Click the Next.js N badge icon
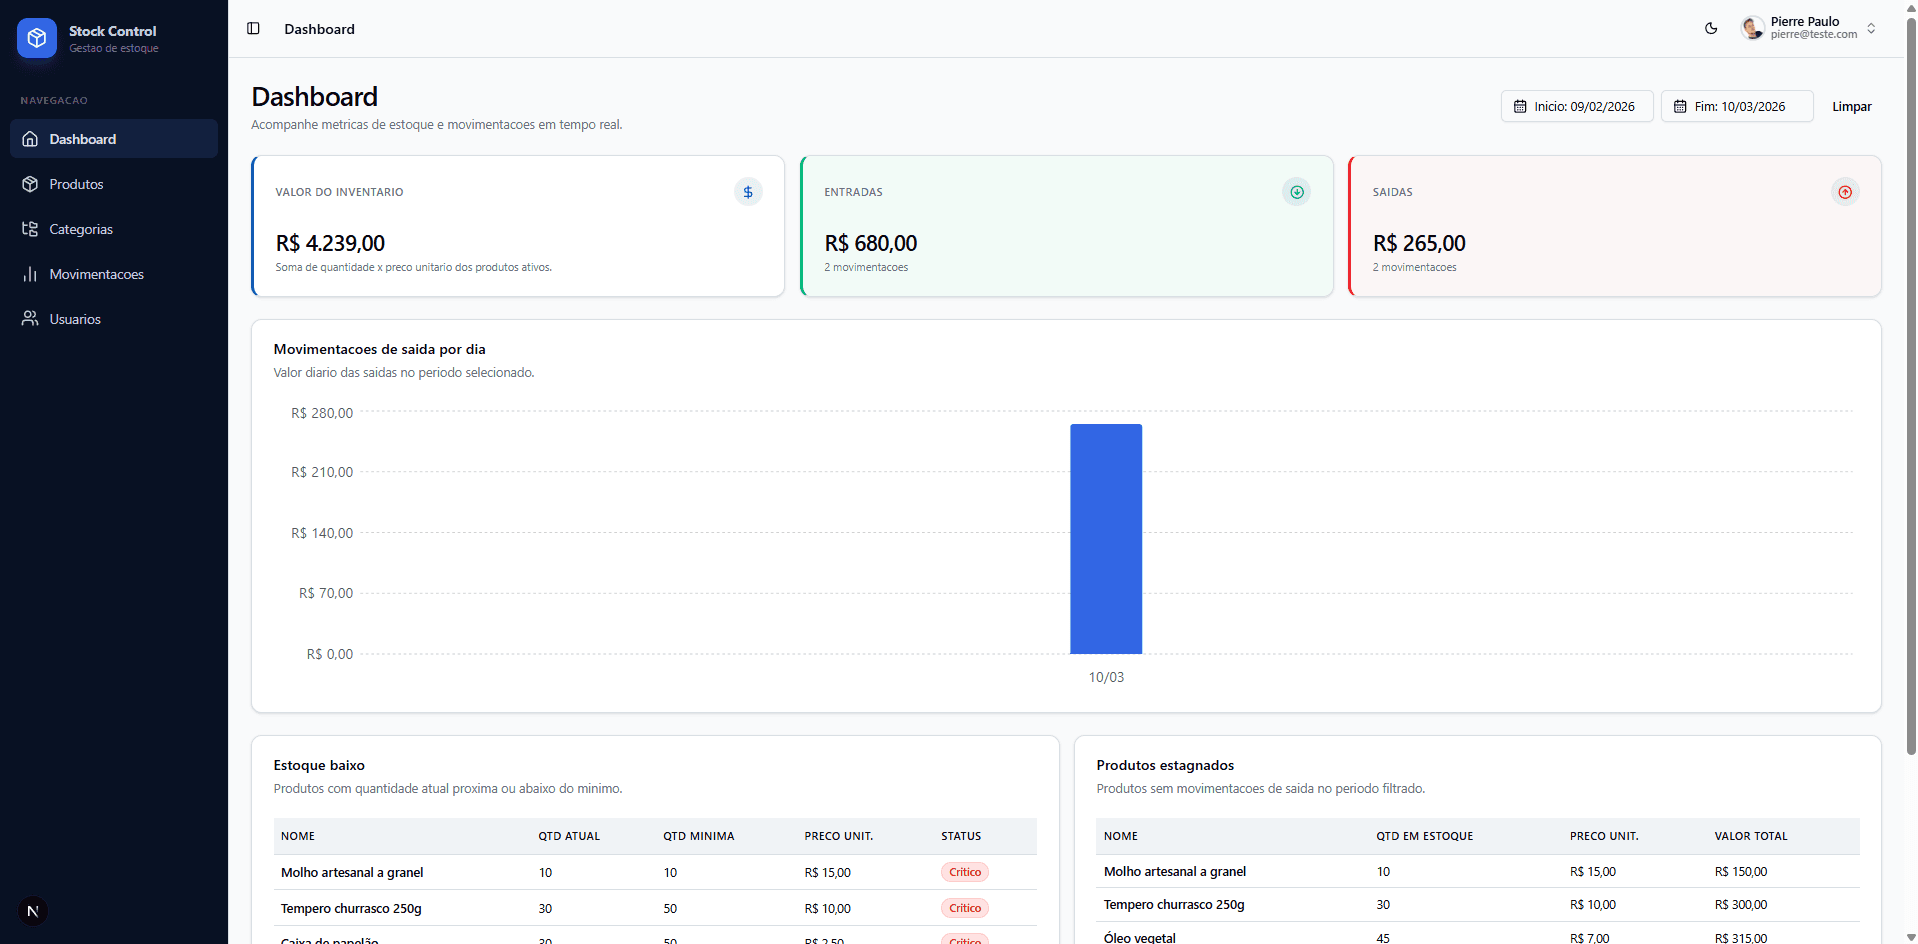Screen dimensions: 1918x944 [x=33, y=911]
